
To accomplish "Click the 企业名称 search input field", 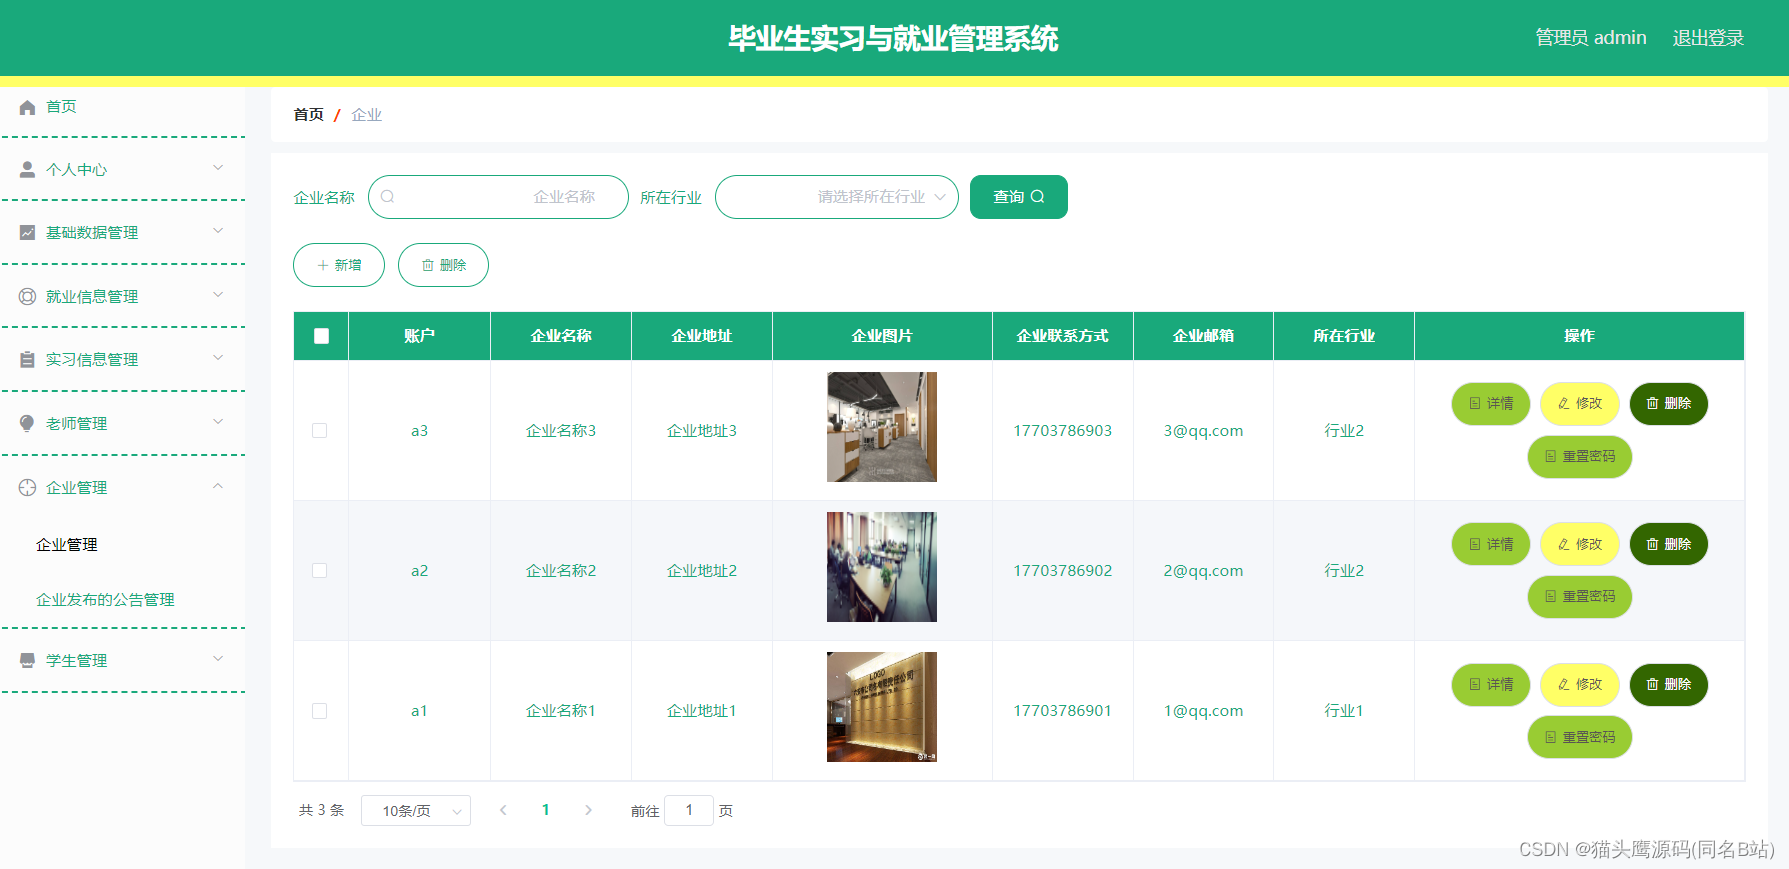I will tap(498, 197).
